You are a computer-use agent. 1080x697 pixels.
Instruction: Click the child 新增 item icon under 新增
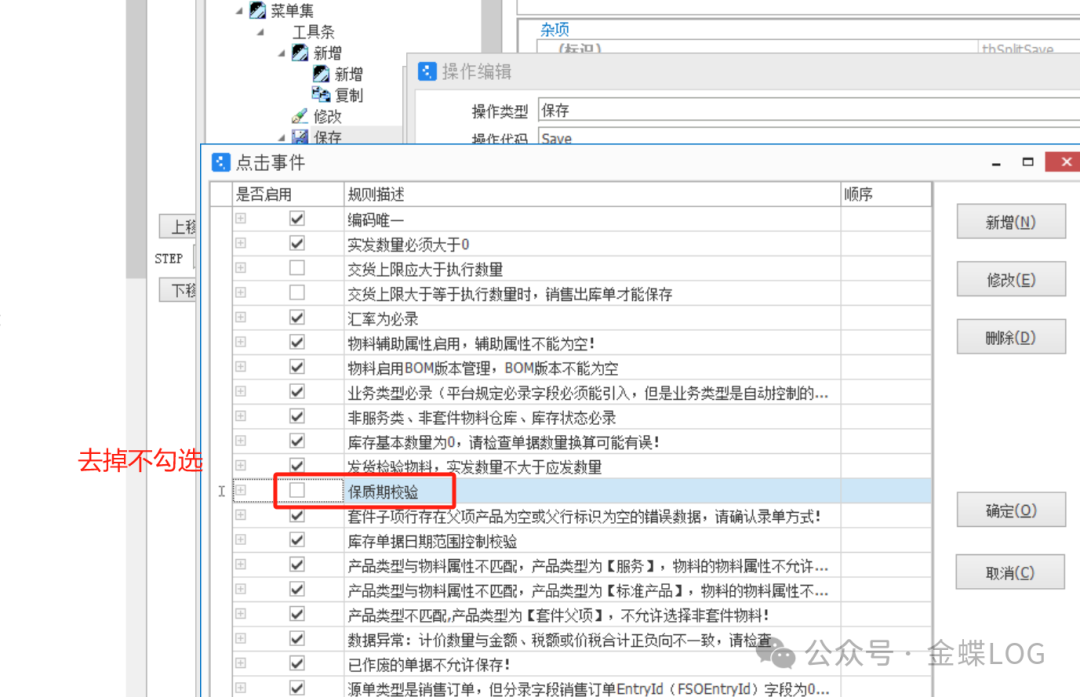[321, 74]
